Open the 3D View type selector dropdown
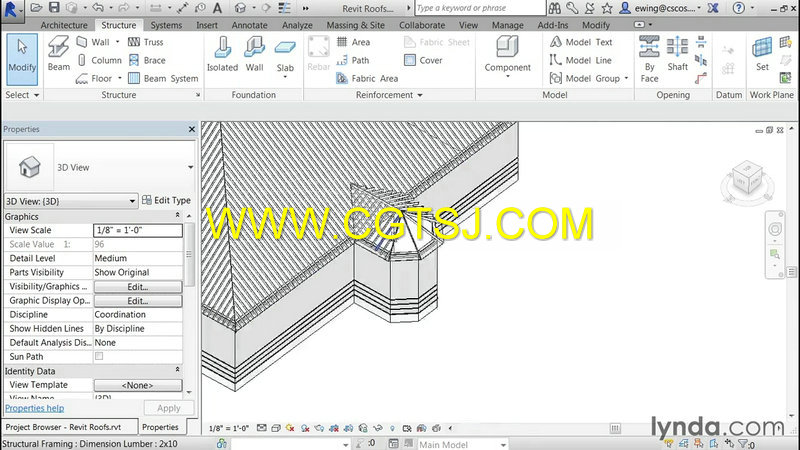 pos(190,167)
